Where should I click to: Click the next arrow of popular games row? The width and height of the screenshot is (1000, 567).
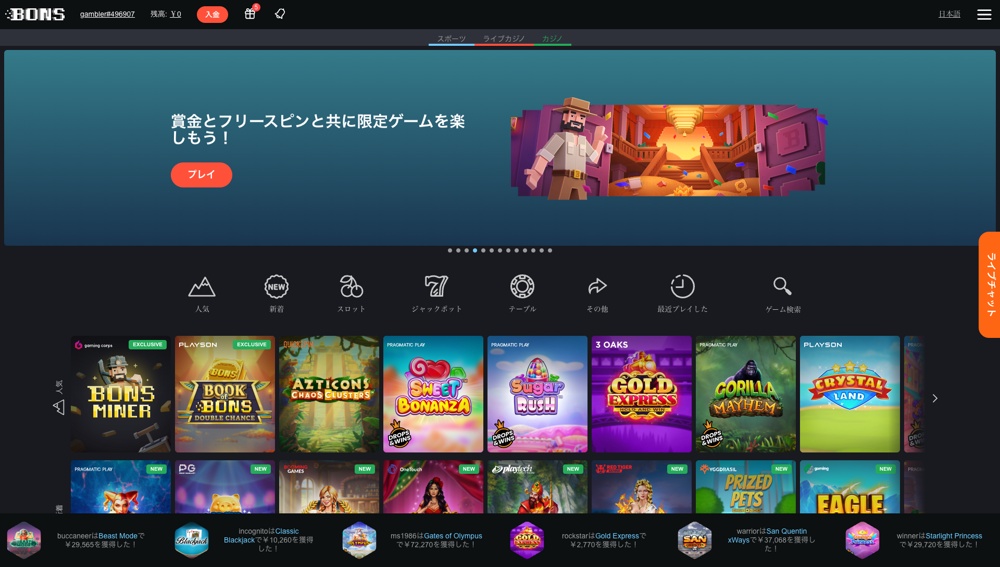(x=935, y=399)
